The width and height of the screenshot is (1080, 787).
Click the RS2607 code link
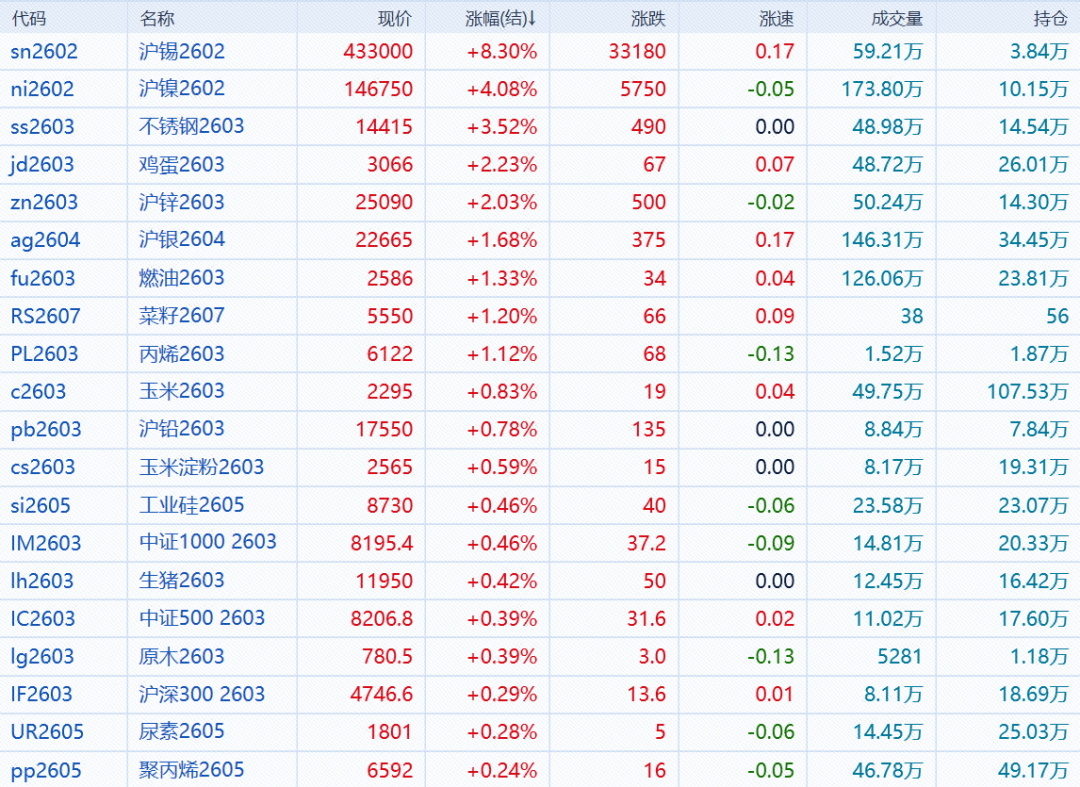(x=45, y=316)
